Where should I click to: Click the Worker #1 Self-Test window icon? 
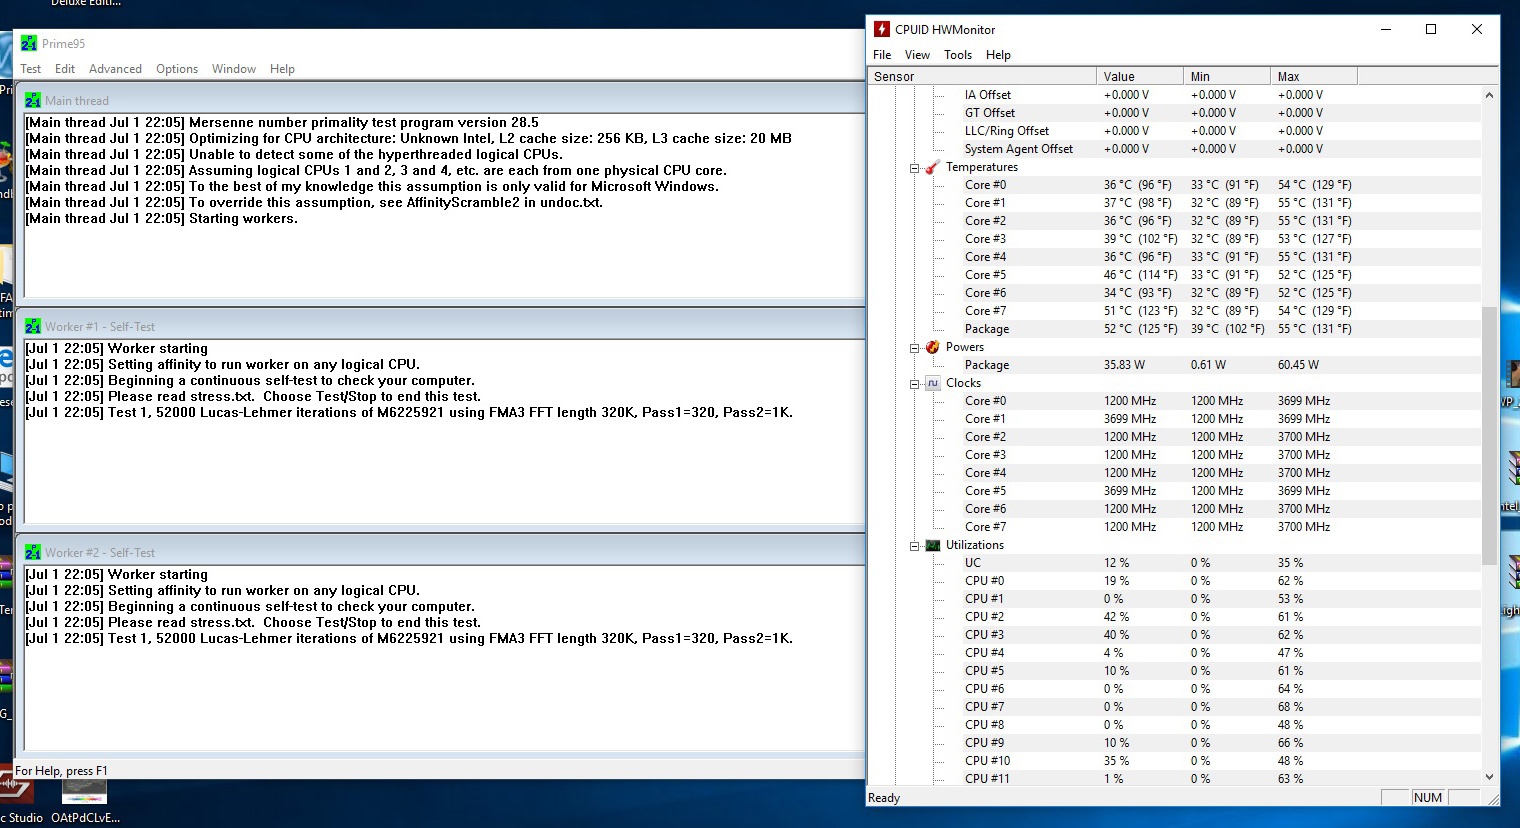(34, 326)
